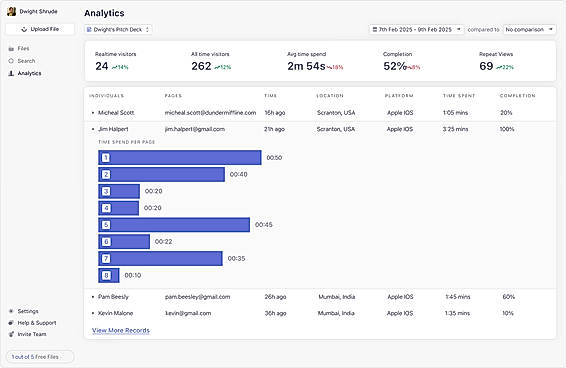
Task: Open Files in the sidebar
Action: [x=23, y=48]
